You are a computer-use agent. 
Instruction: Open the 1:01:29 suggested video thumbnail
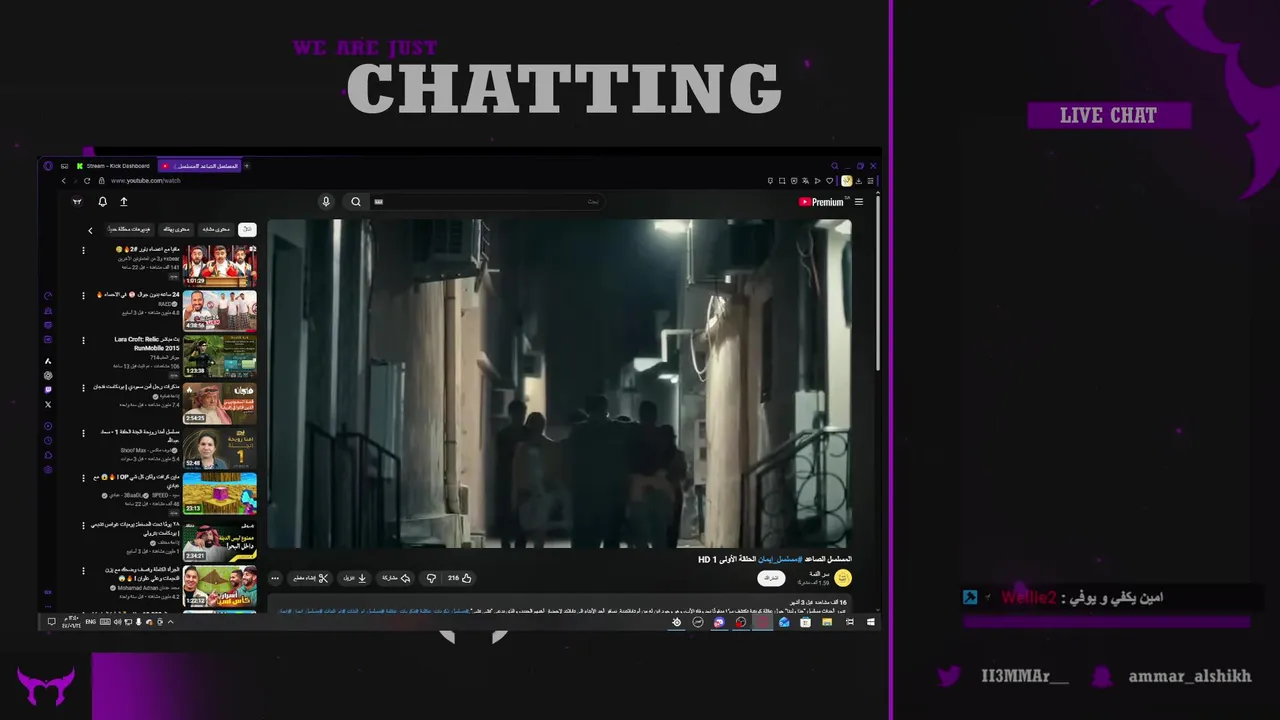tap(219, 266)
